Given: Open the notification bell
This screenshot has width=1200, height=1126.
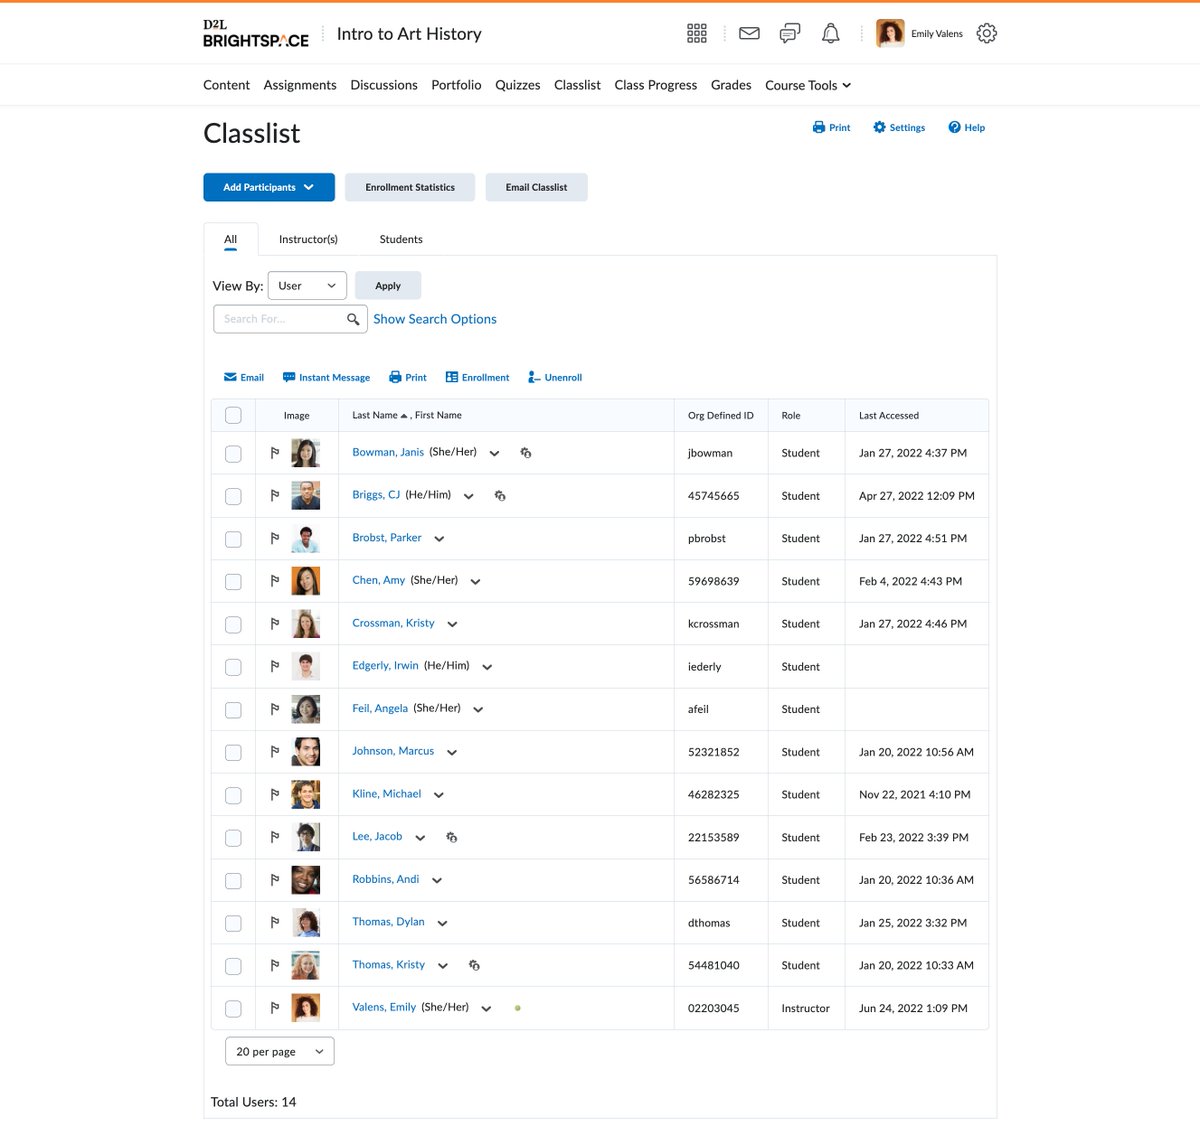Looking at the screenshot, I should [830, 33].
